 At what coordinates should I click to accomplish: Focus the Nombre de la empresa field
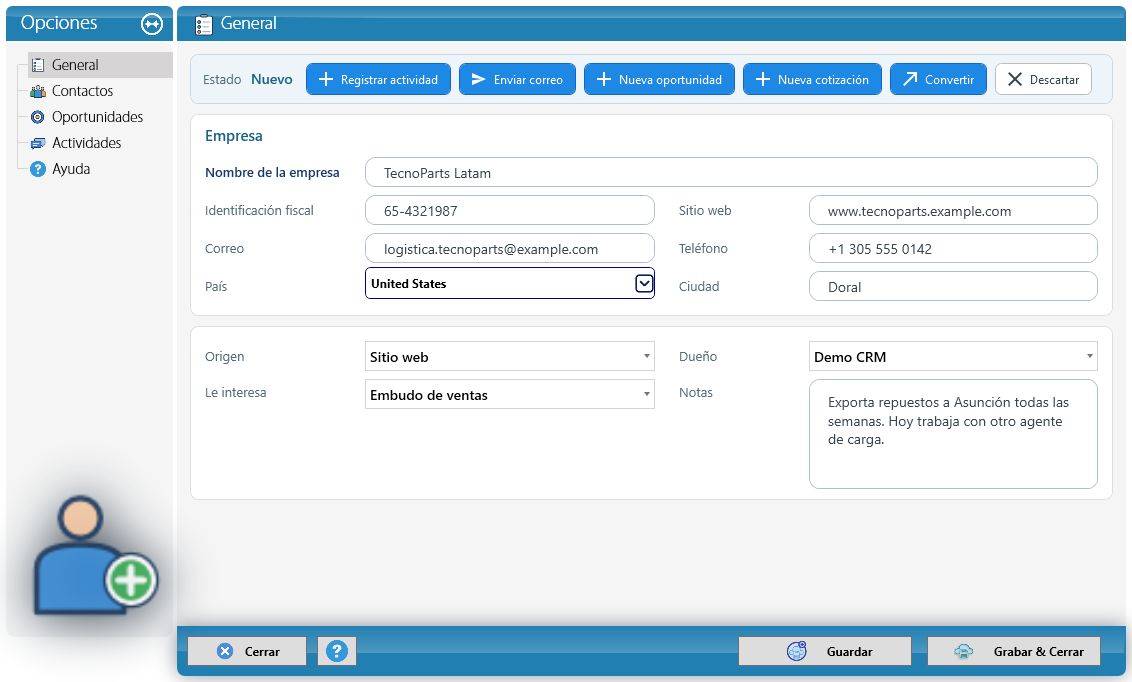coord(731,172)
